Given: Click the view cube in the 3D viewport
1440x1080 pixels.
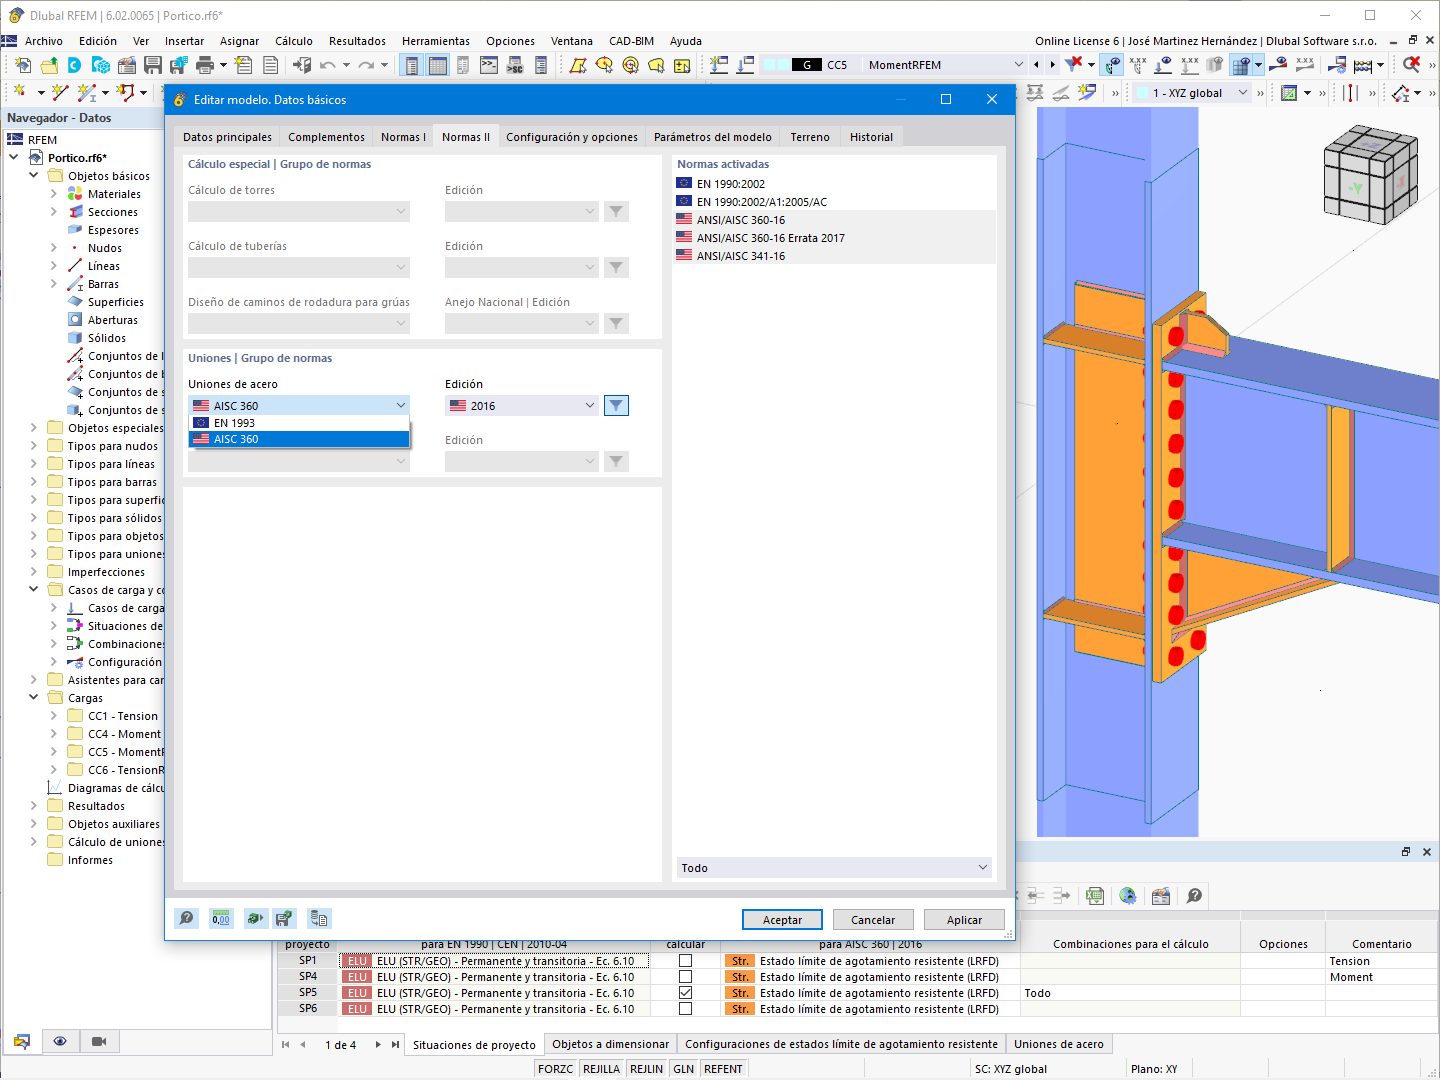Looking at the screenshot, I should (x=1369, y=175).
